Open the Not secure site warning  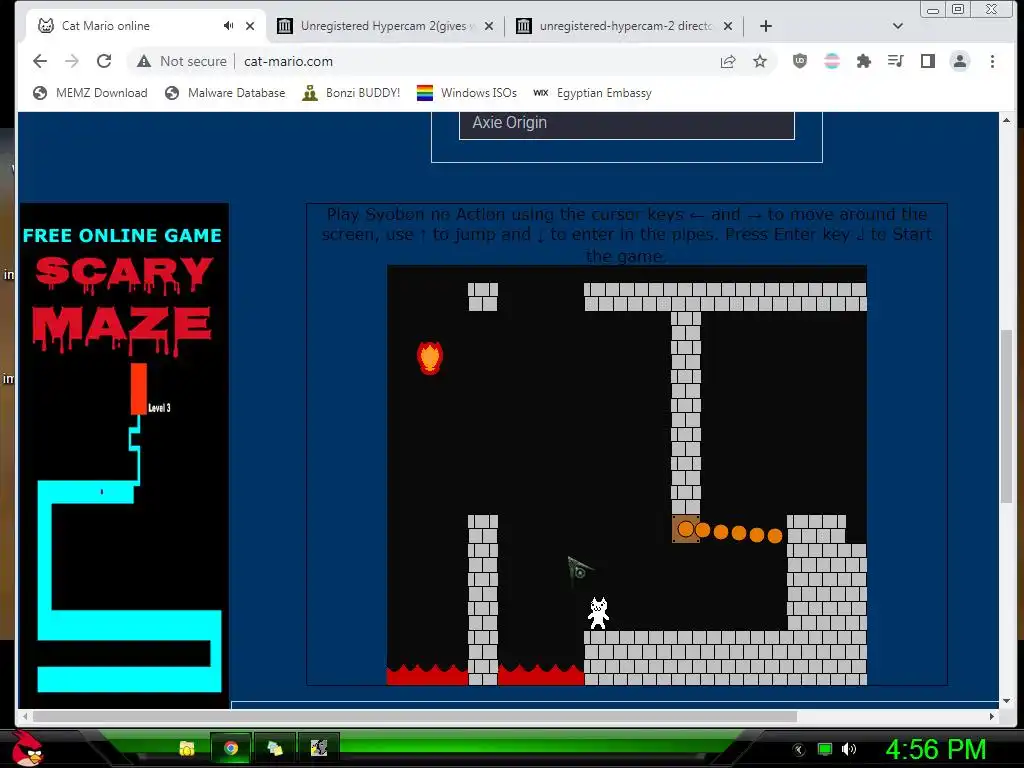coord(182,61)
